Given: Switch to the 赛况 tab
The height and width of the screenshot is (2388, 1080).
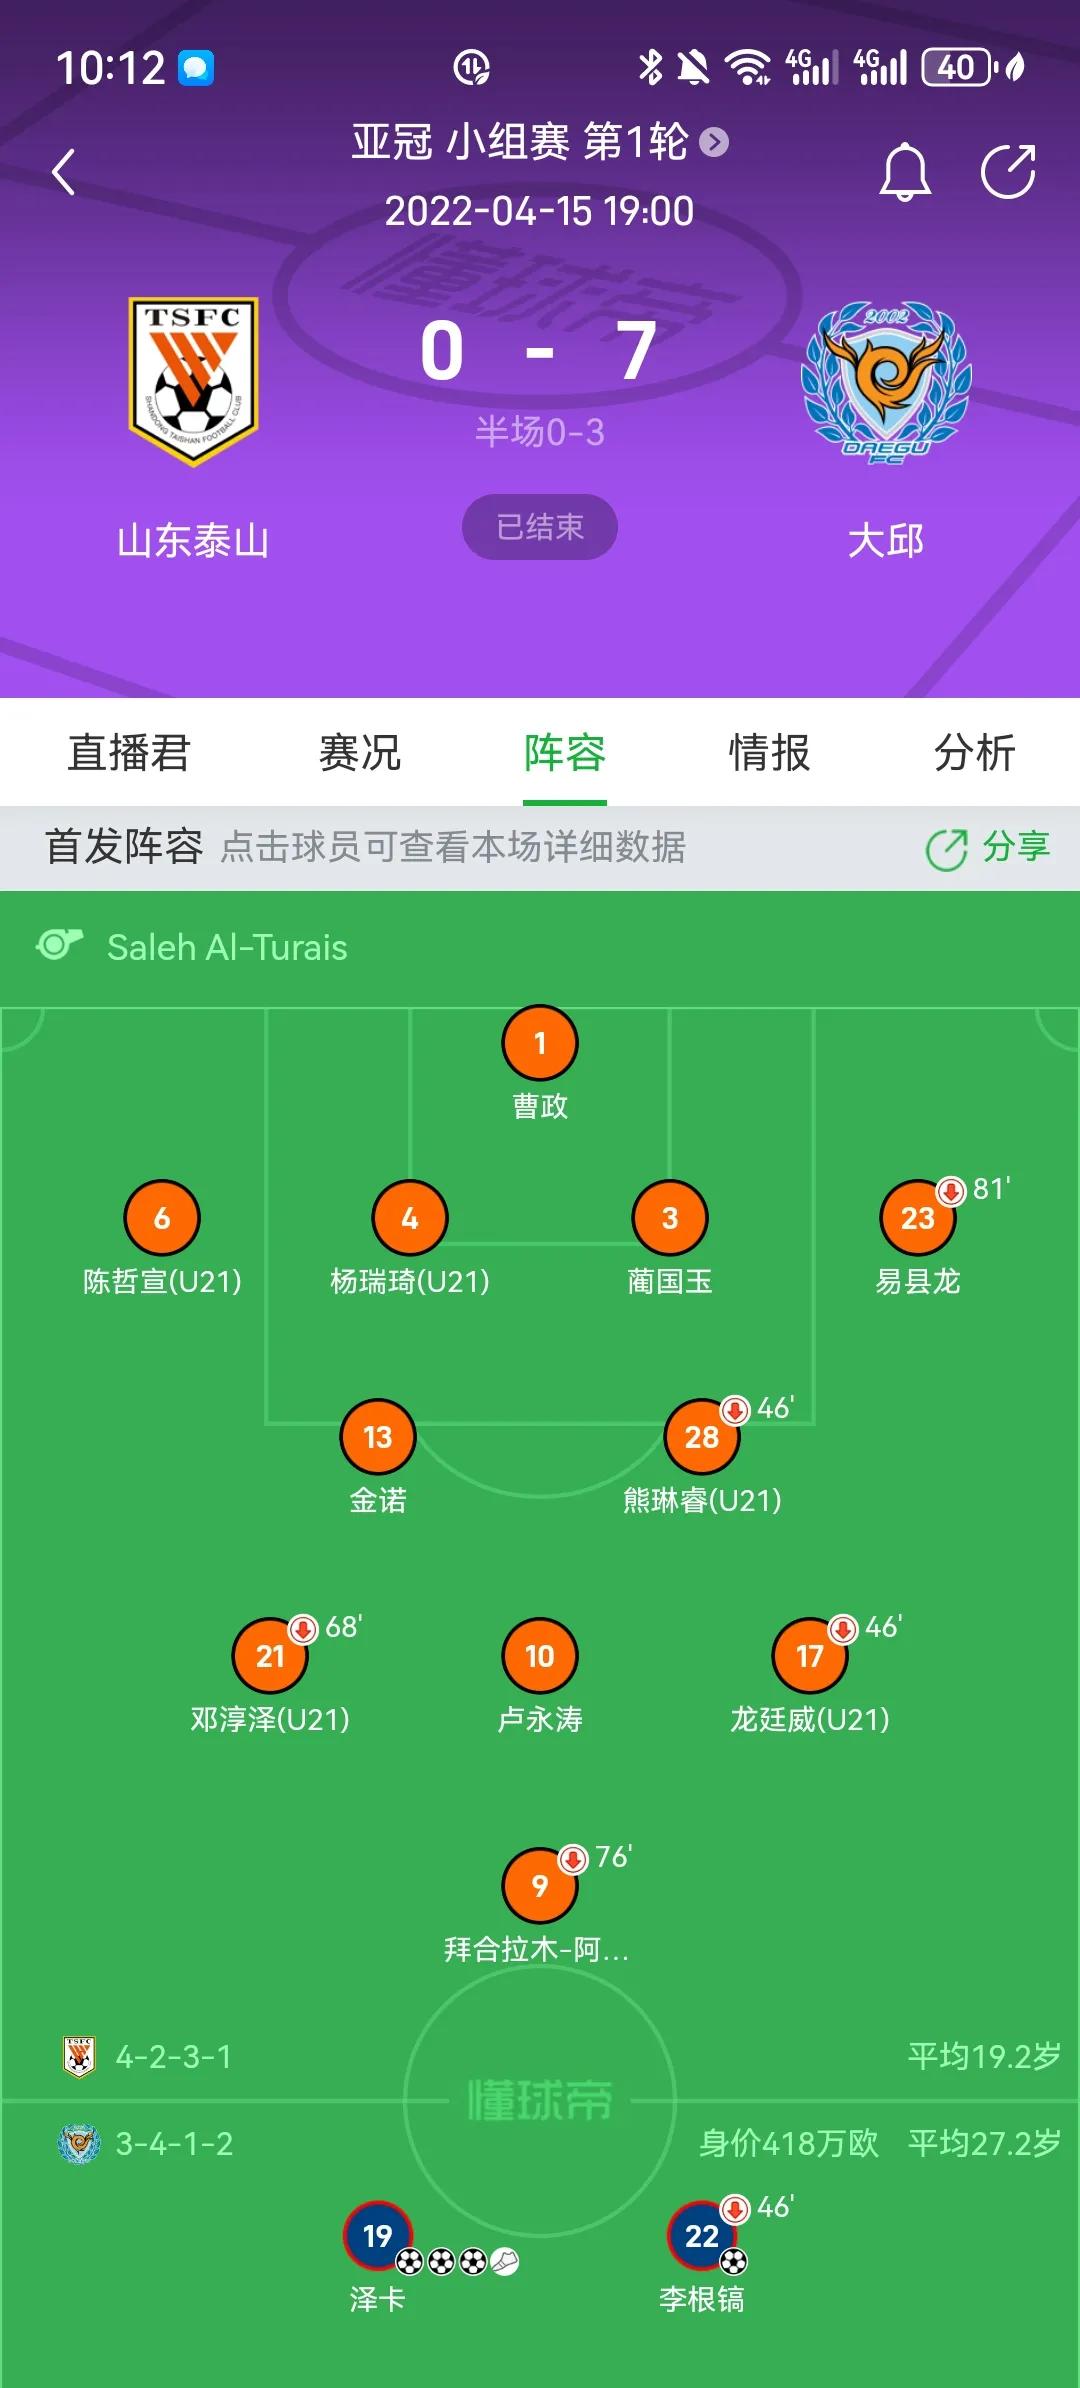Looking at the screenshot, I should point(360,753).
